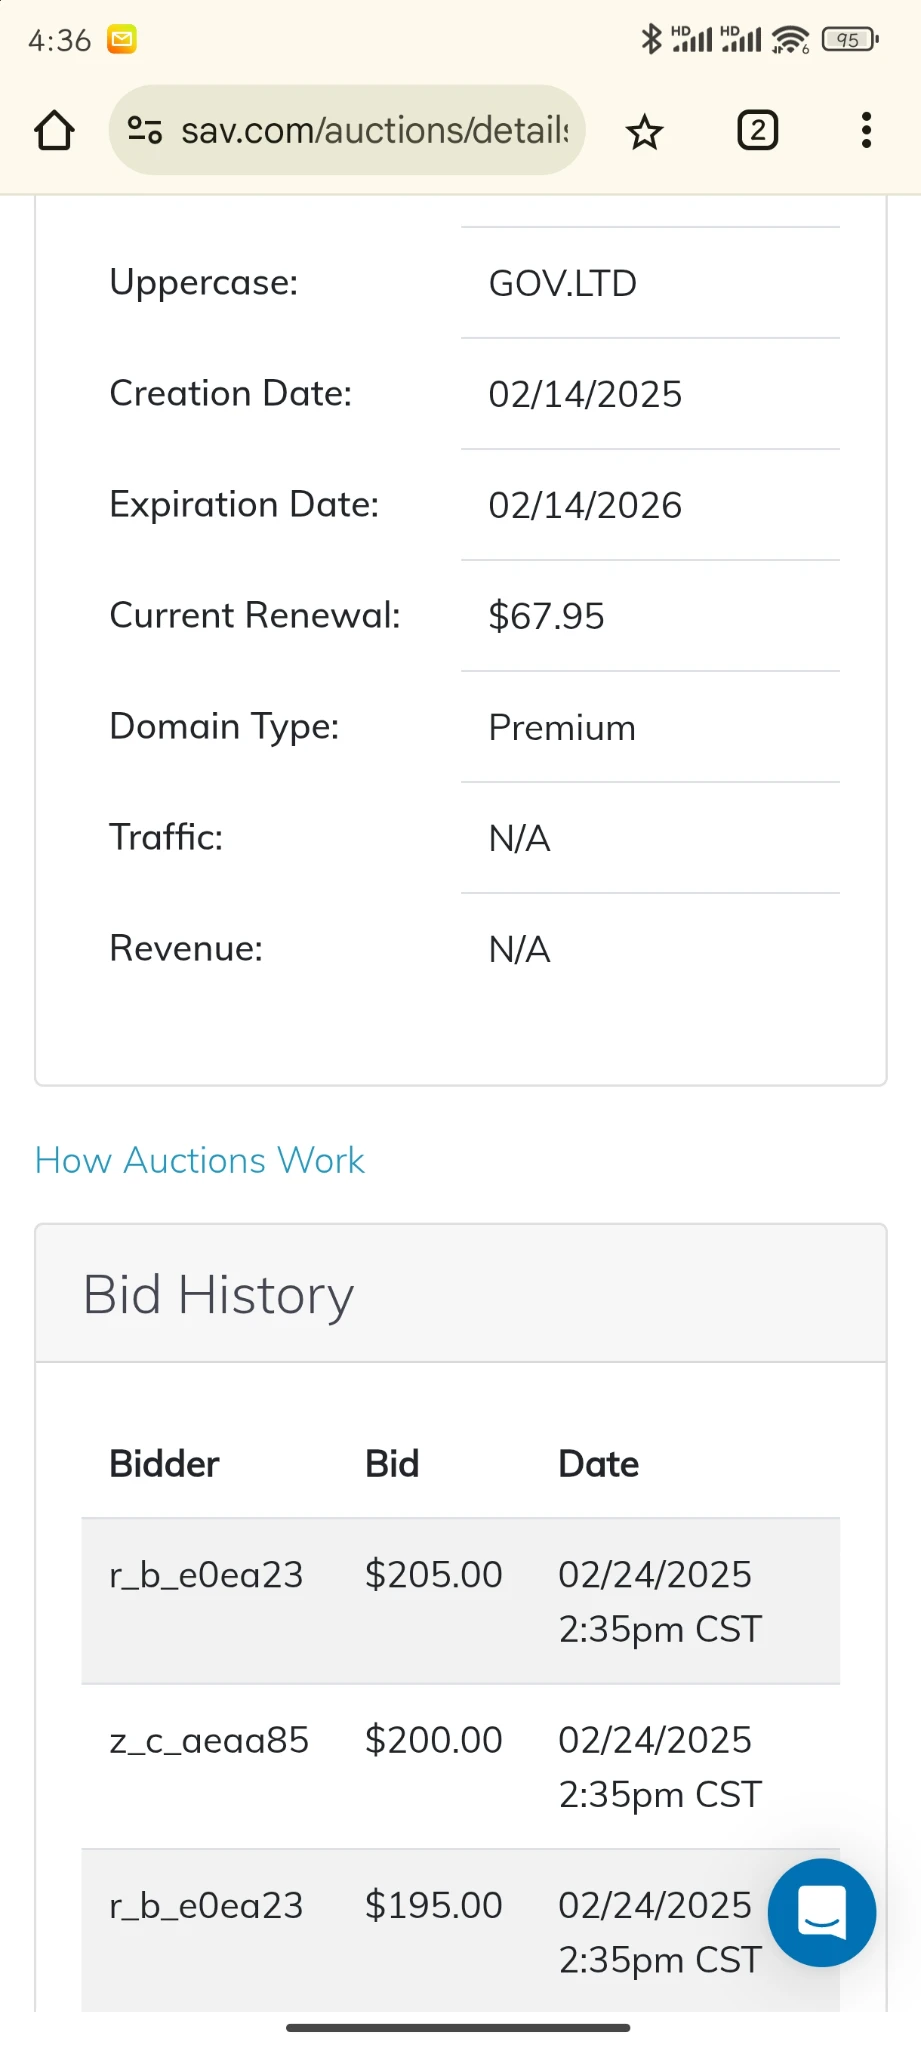The image size is (921, 2048).
Task: Select the $205.00 bid by r_b_e0ea23
Action: (433, 1575)
